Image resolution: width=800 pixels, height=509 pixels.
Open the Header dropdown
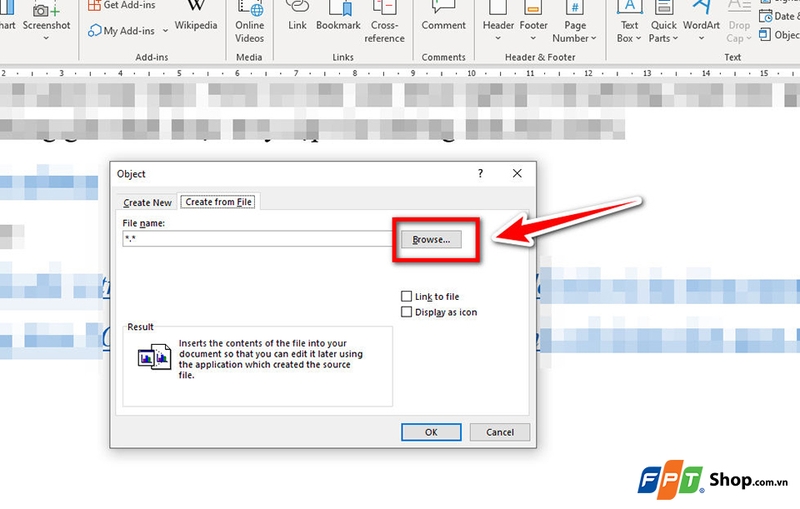pyautogui.click(x=498, y=22)
